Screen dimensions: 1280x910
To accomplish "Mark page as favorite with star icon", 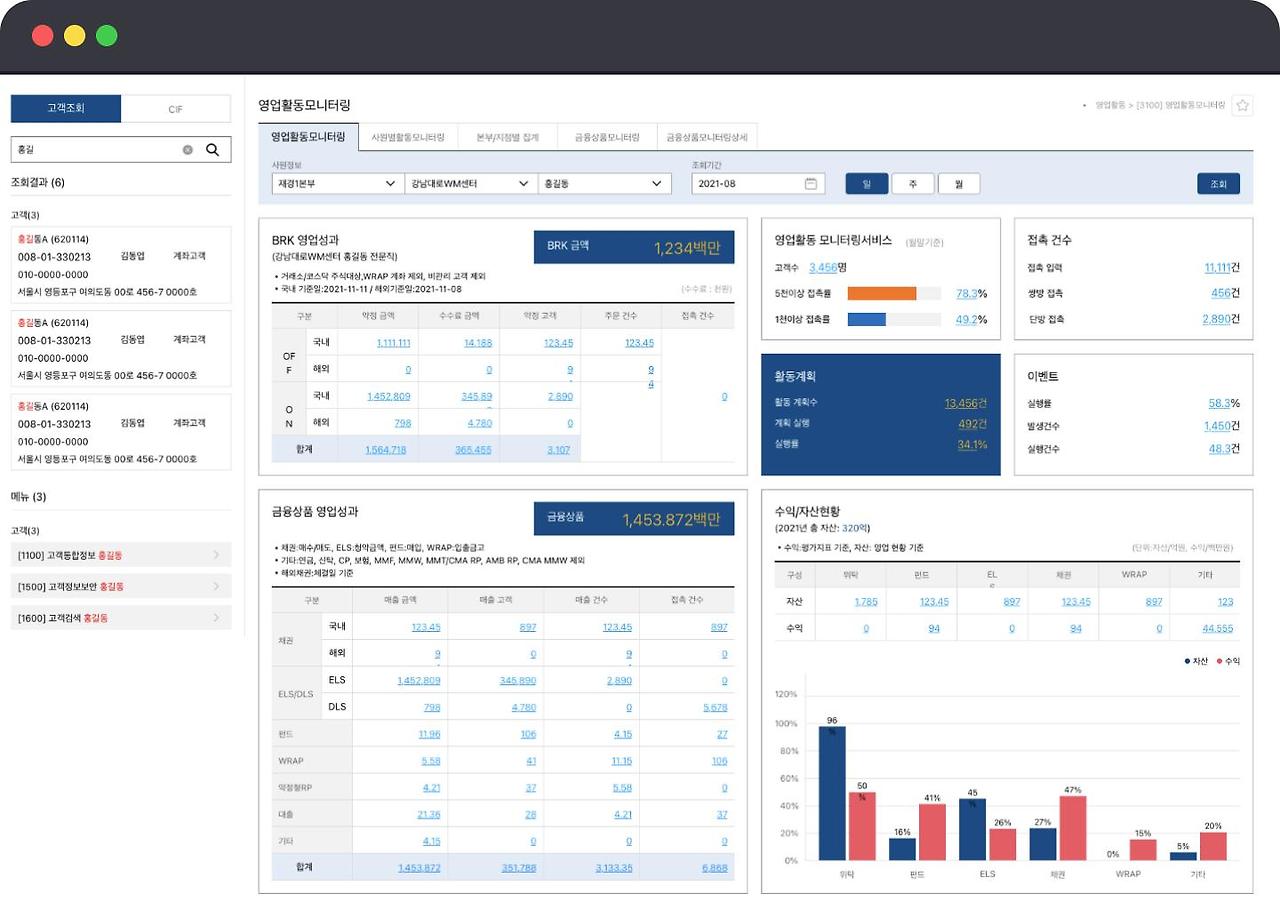I will [x=1242, y=105].
